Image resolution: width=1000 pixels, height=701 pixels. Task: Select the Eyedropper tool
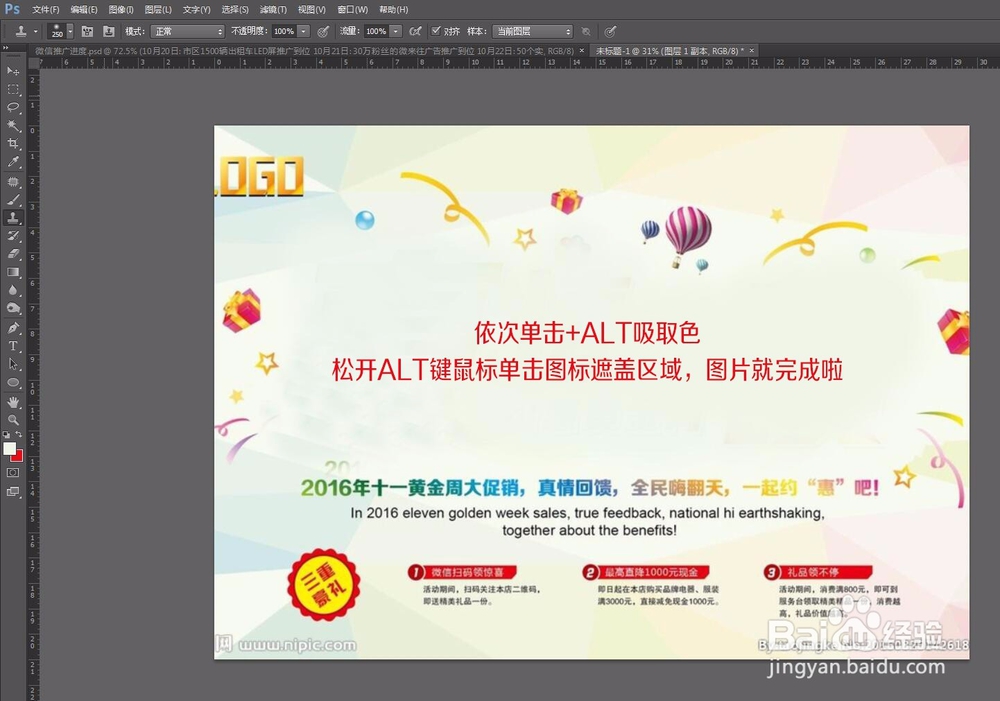click(x=13, y=162)
